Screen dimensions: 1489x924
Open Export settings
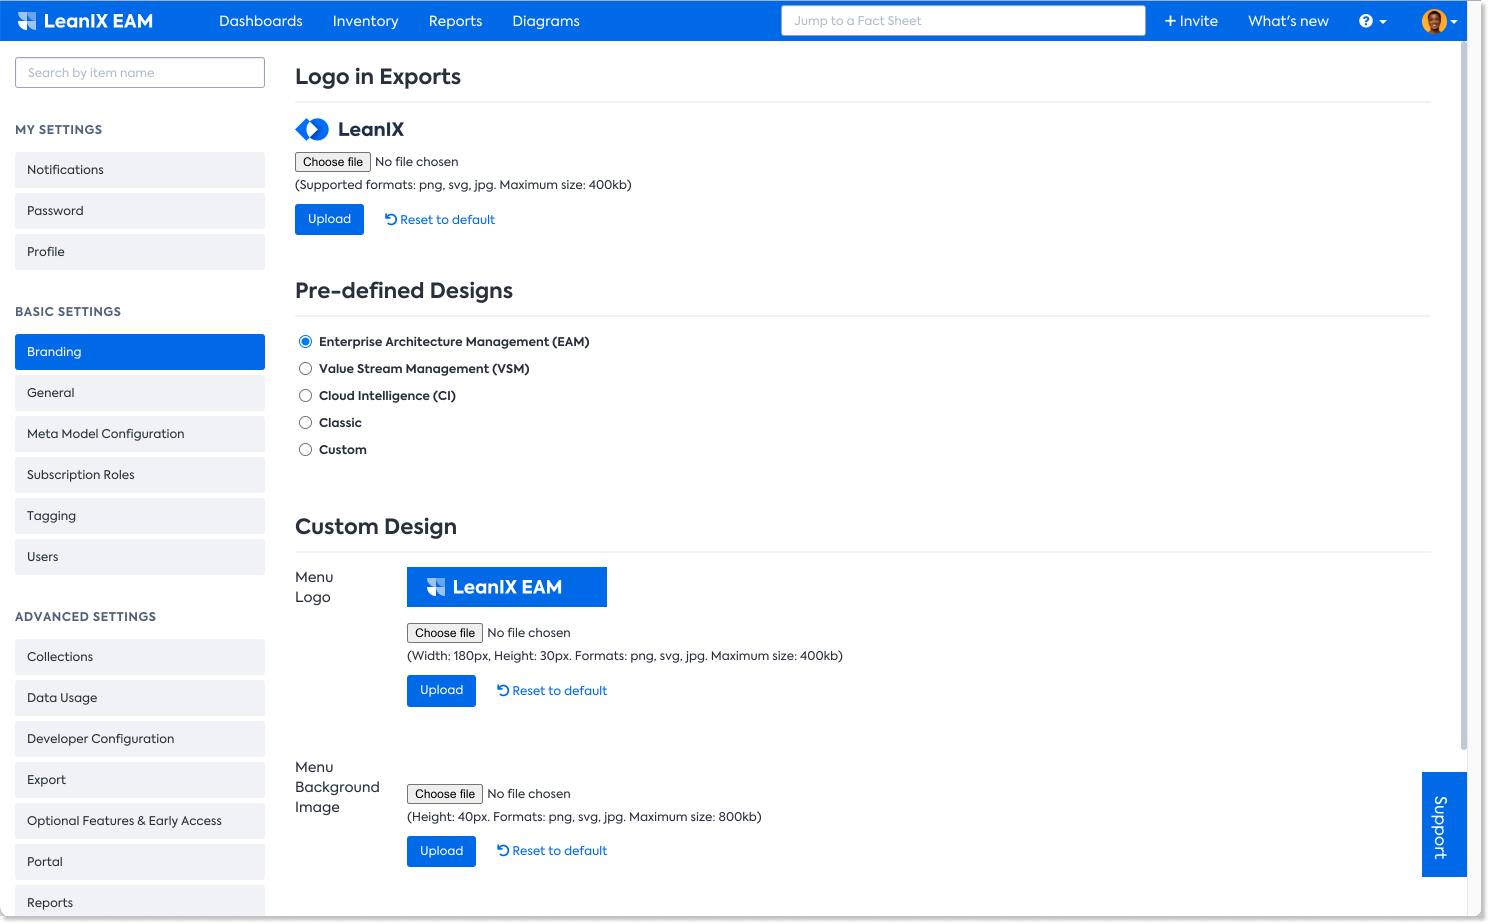(140, 780)
